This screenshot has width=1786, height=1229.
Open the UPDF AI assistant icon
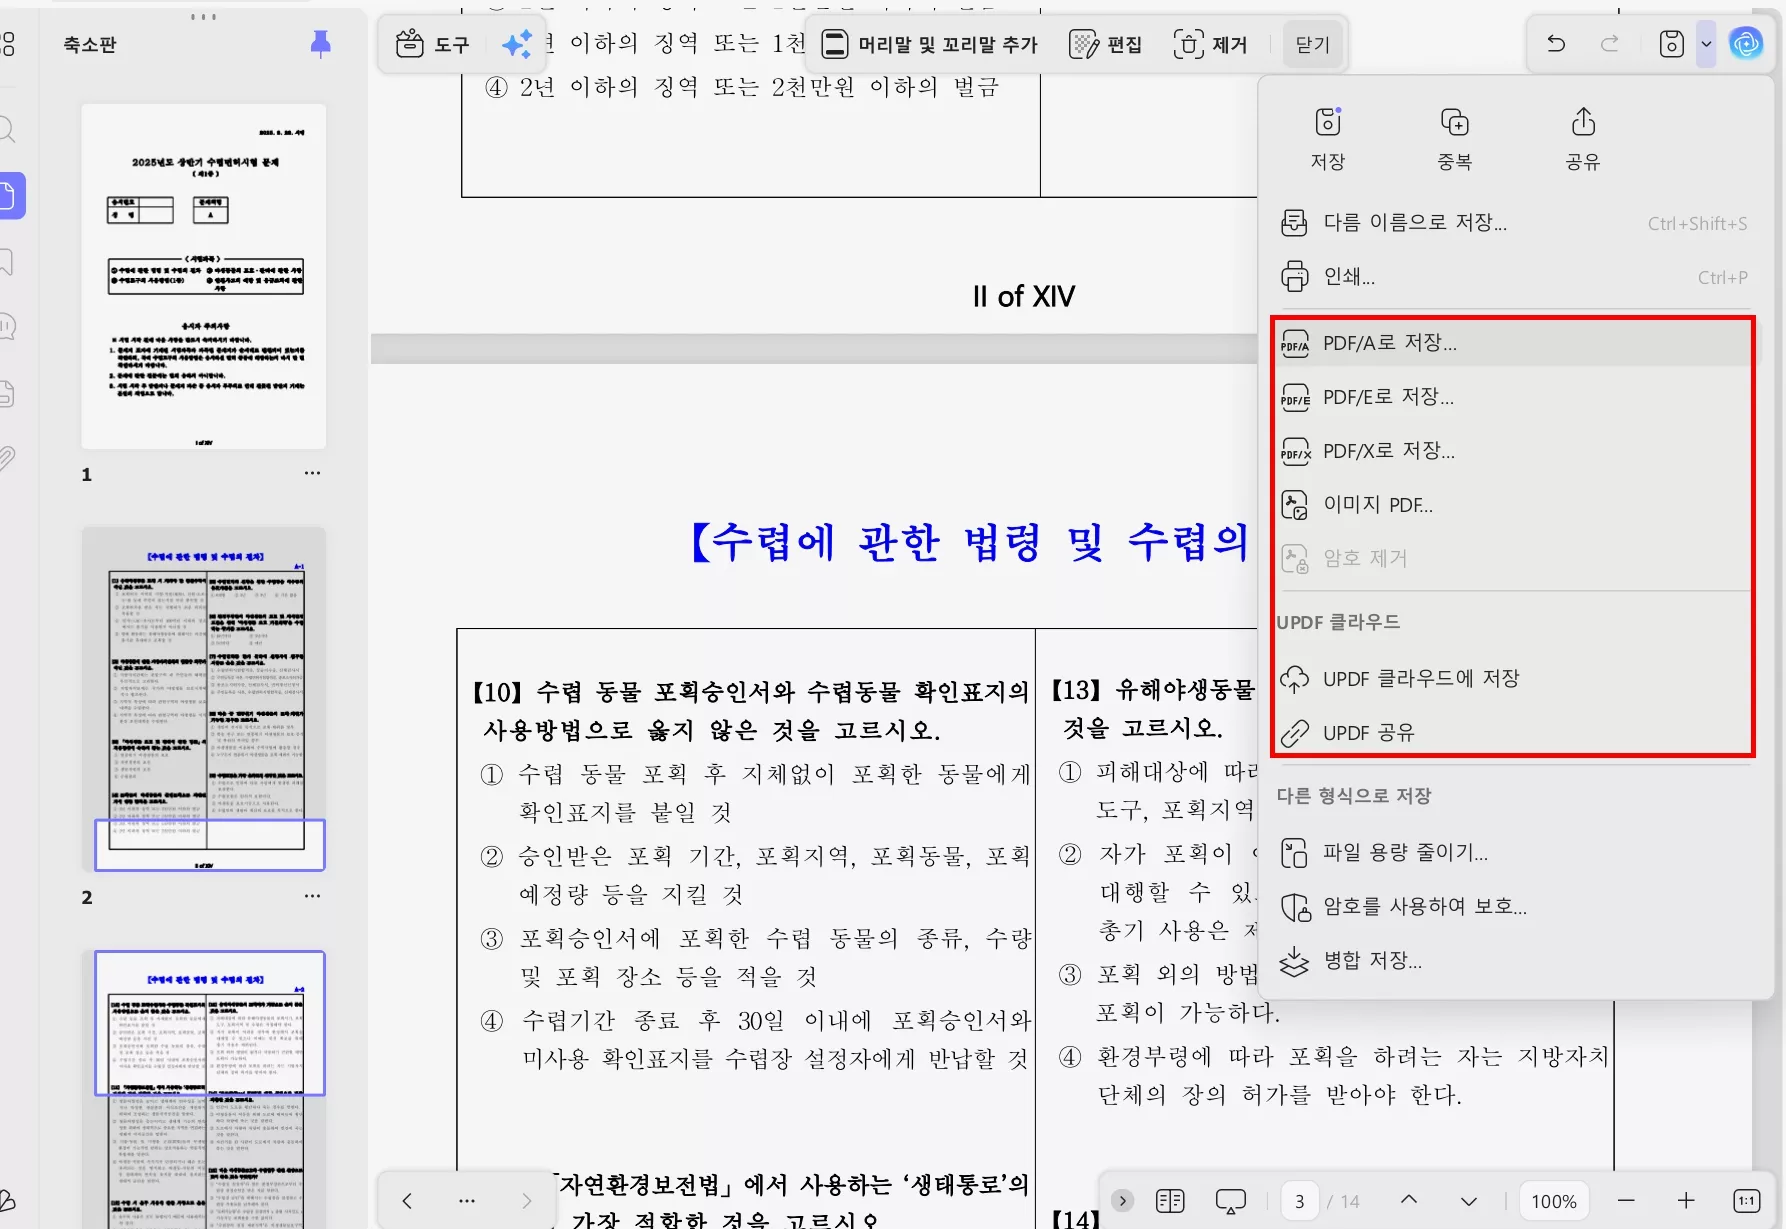click(1747, 43)
